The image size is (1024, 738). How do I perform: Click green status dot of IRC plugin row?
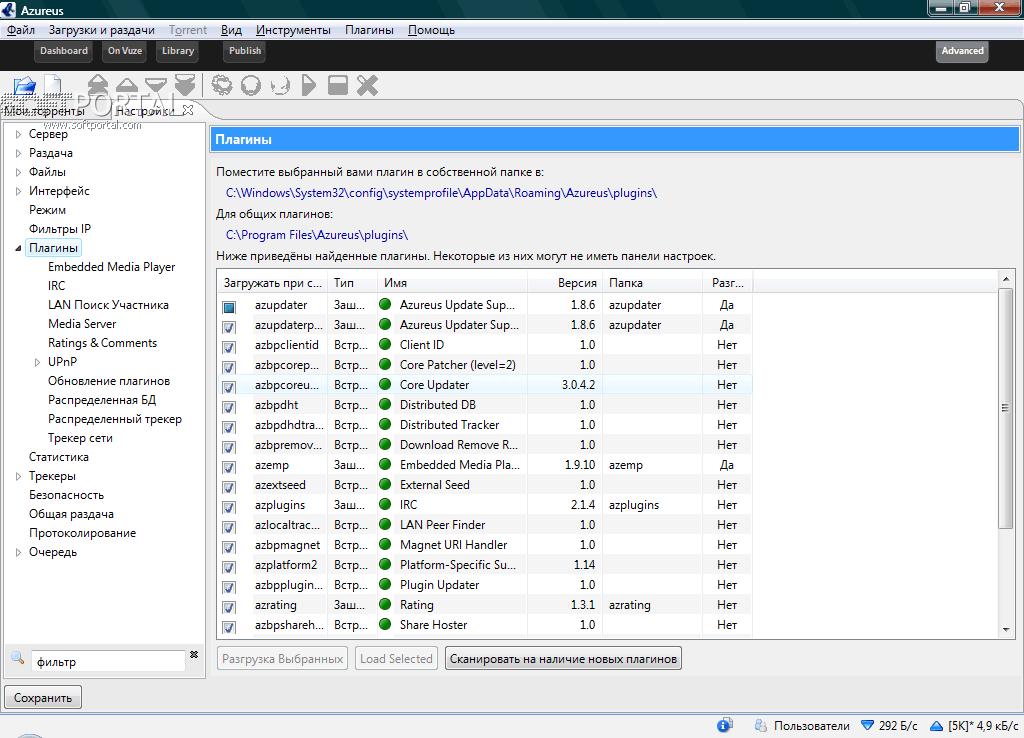pyautogui.click(x=385, y=504)
